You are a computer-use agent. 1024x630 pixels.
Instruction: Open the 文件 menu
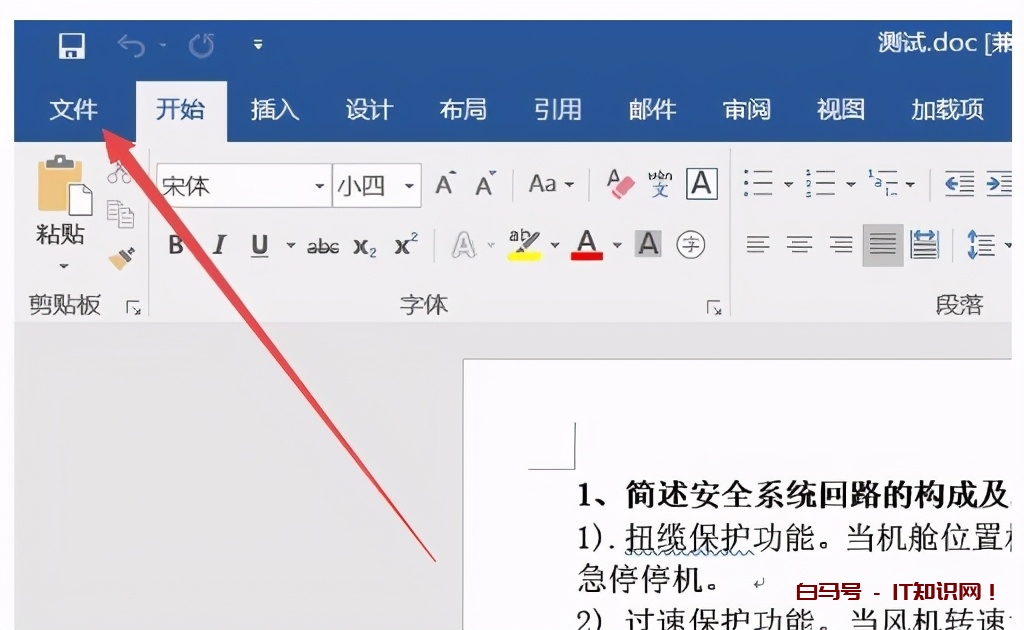point(73,110)
